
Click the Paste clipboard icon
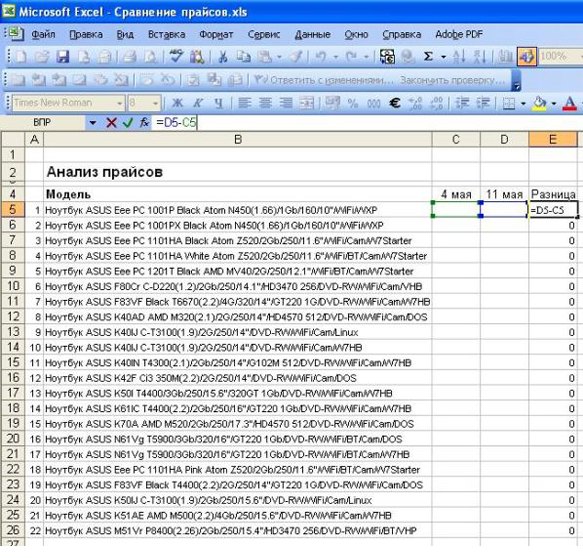265,57
